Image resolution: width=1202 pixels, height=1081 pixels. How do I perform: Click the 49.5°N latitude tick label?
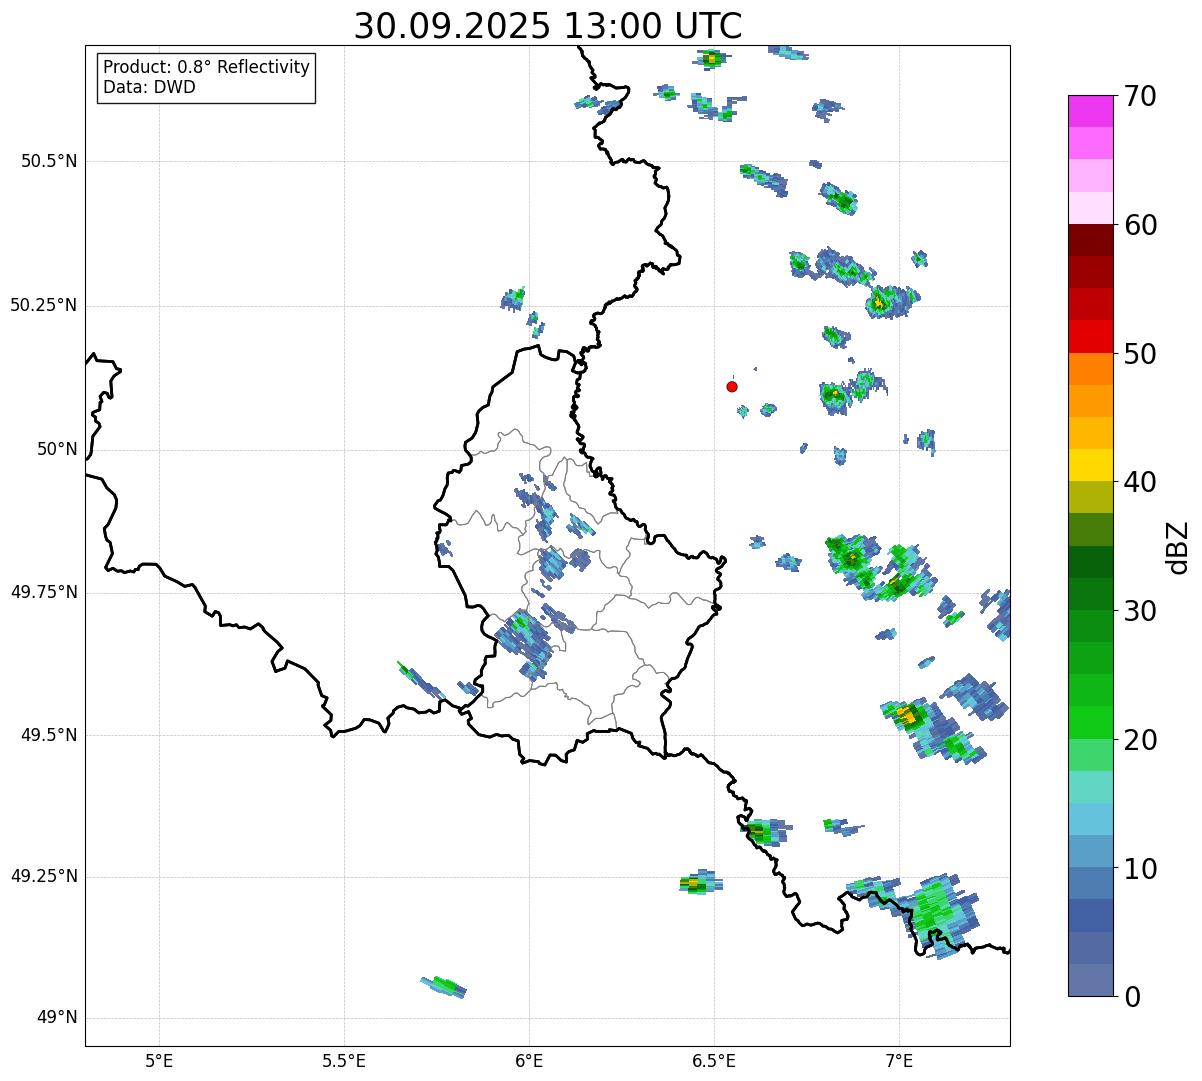pyautogui.click(x=49, y=735)
